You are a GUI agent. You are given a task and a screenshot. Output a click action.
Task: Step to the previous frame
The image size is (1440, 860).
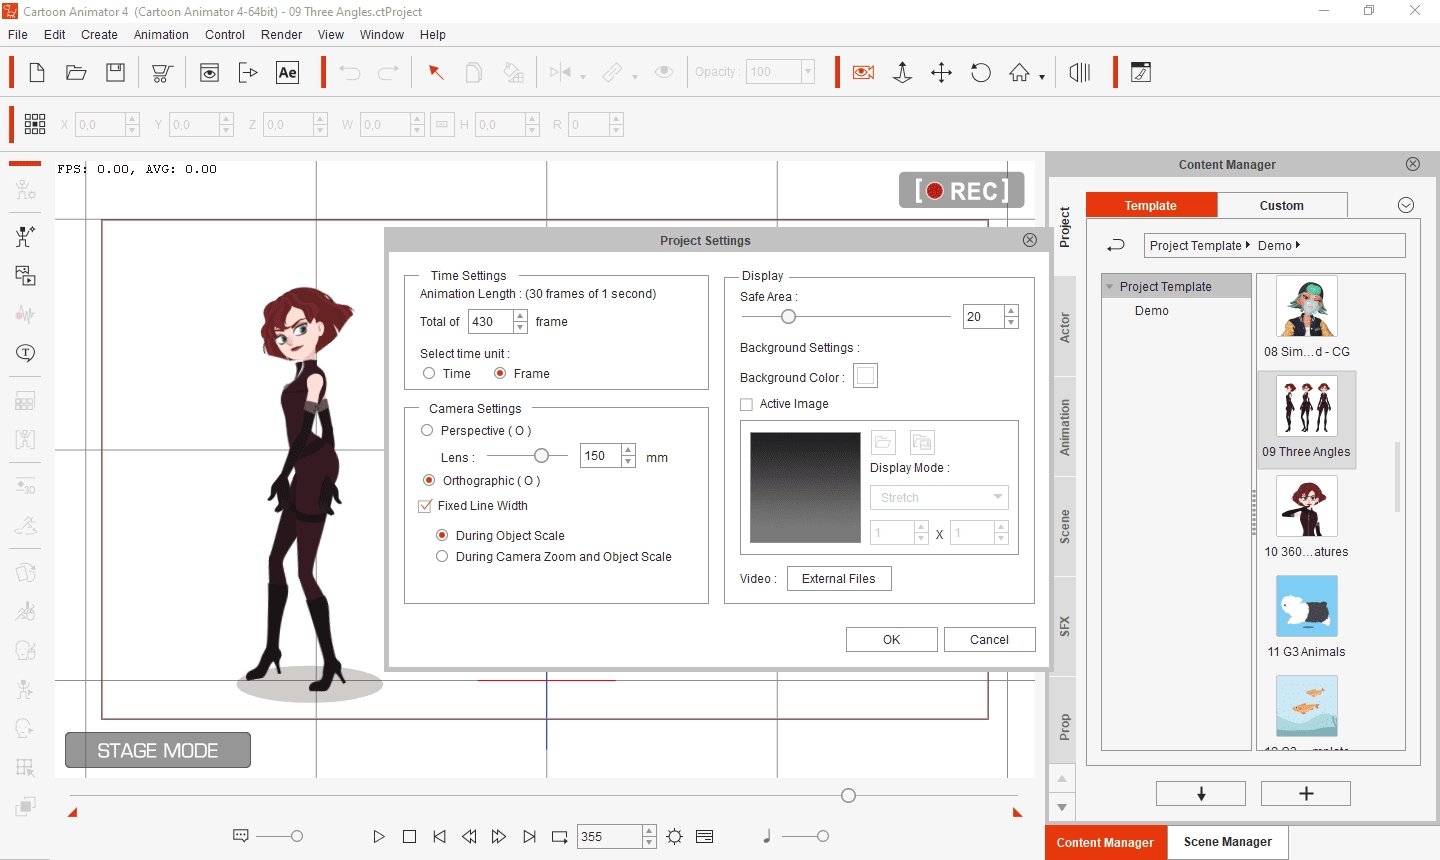coord(469,837)
